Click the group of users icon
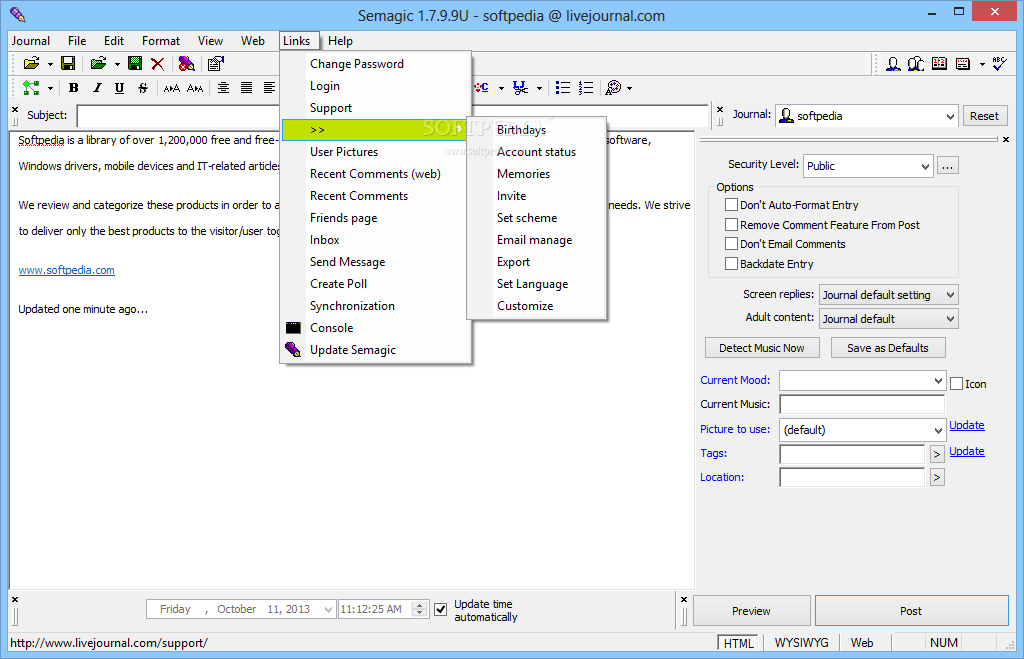 click(x=916, y=63)
